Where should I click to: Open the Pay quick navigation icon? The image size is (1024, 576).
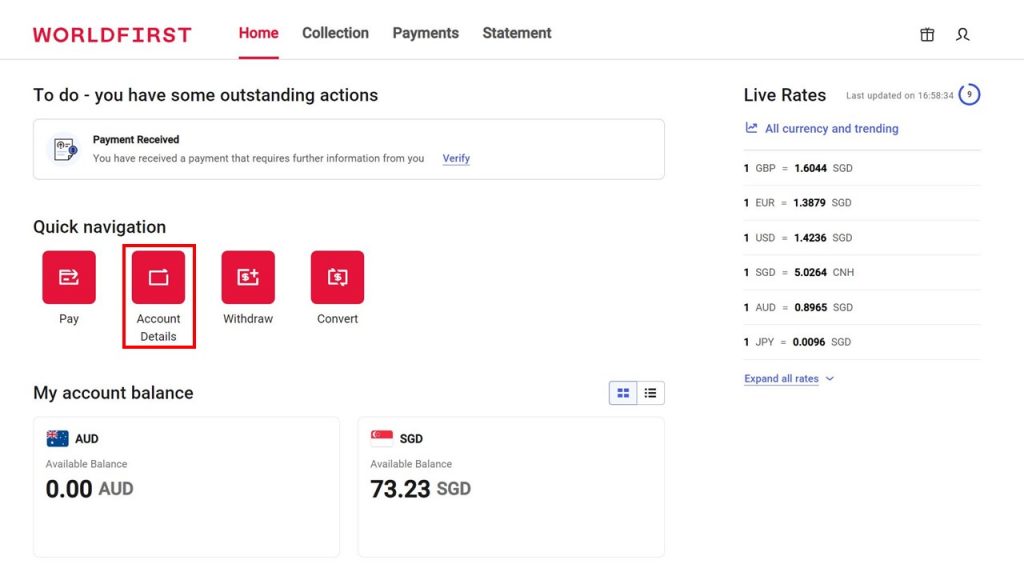[69, 277]
